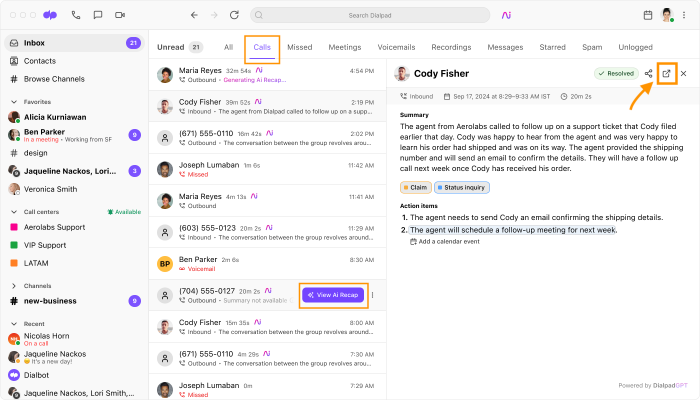Open the Dialpad Ai icon beside search
Screen dimensions: 700x400
[x=507, y=15]
